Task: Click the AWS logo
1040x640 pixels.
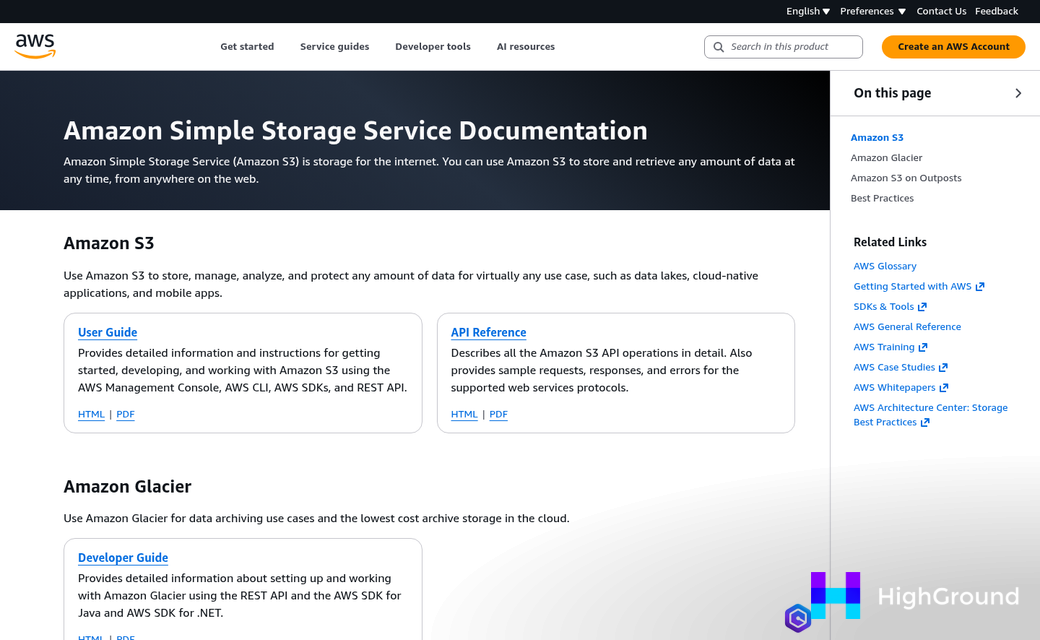Action: click(x=35, y=45)
